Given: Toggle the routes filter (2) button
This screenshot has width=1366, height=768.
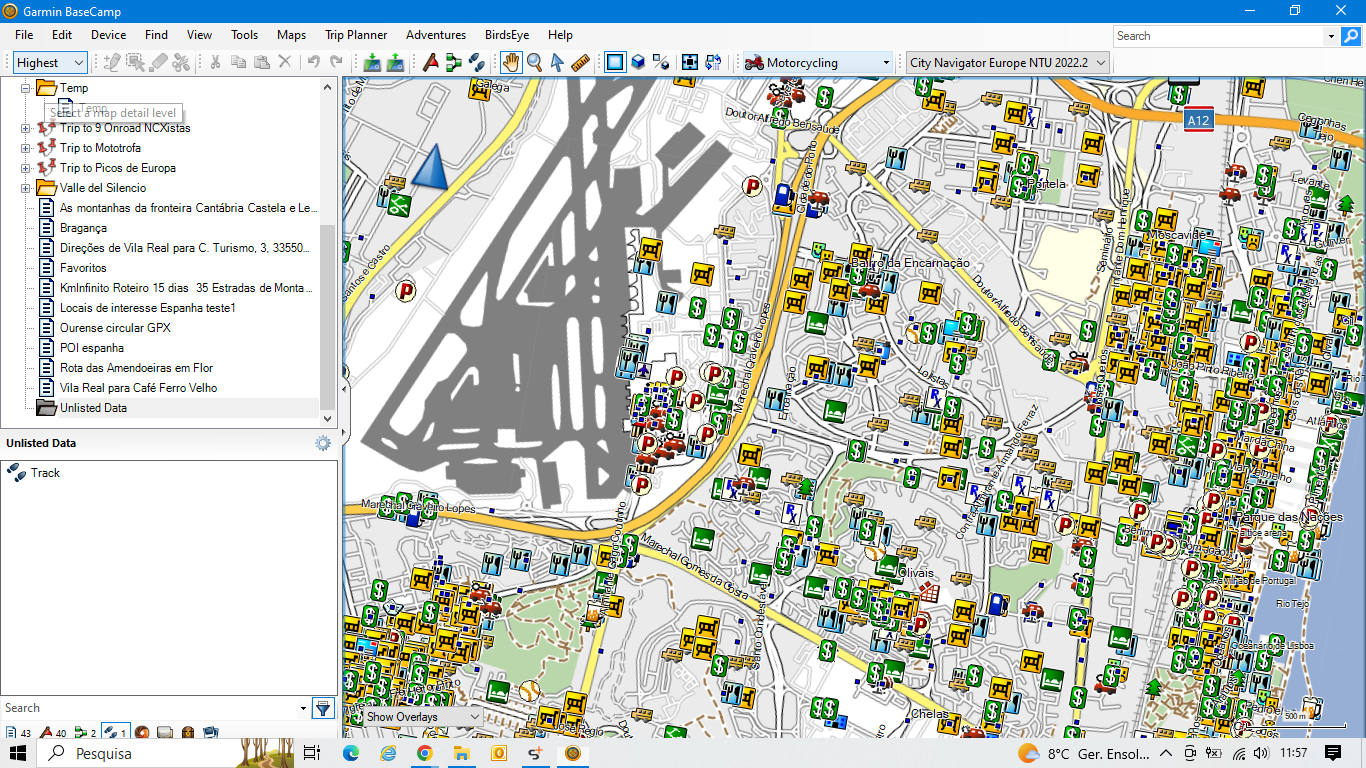Looking at the screenshot, I should pos(86,733).
